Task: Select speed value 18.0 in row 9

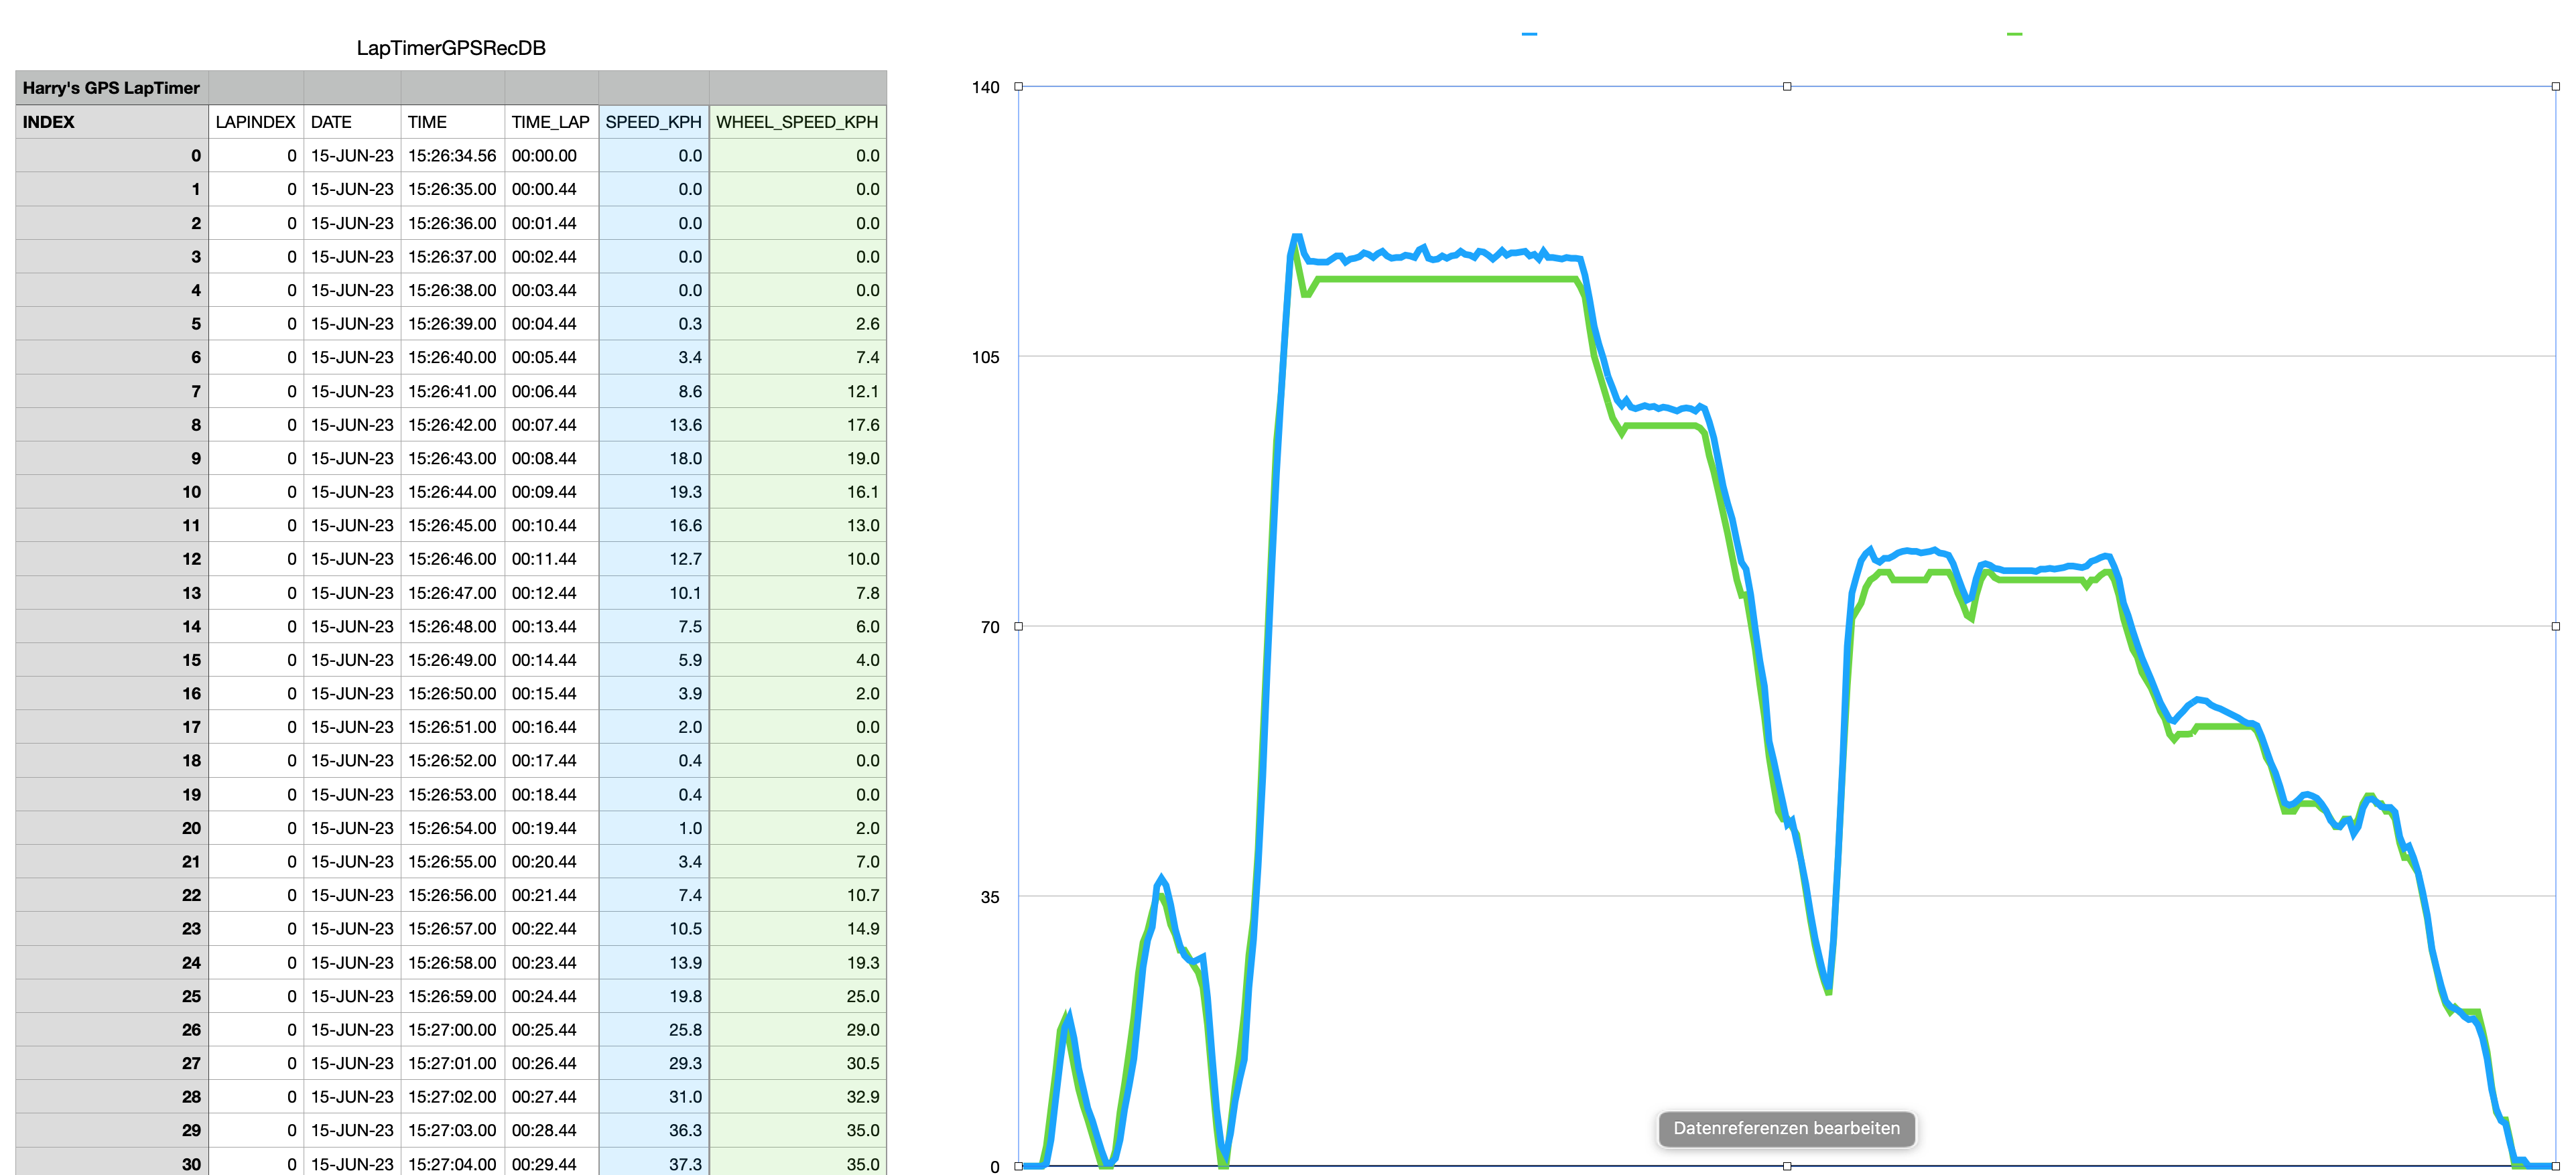Action: point(654,458)
